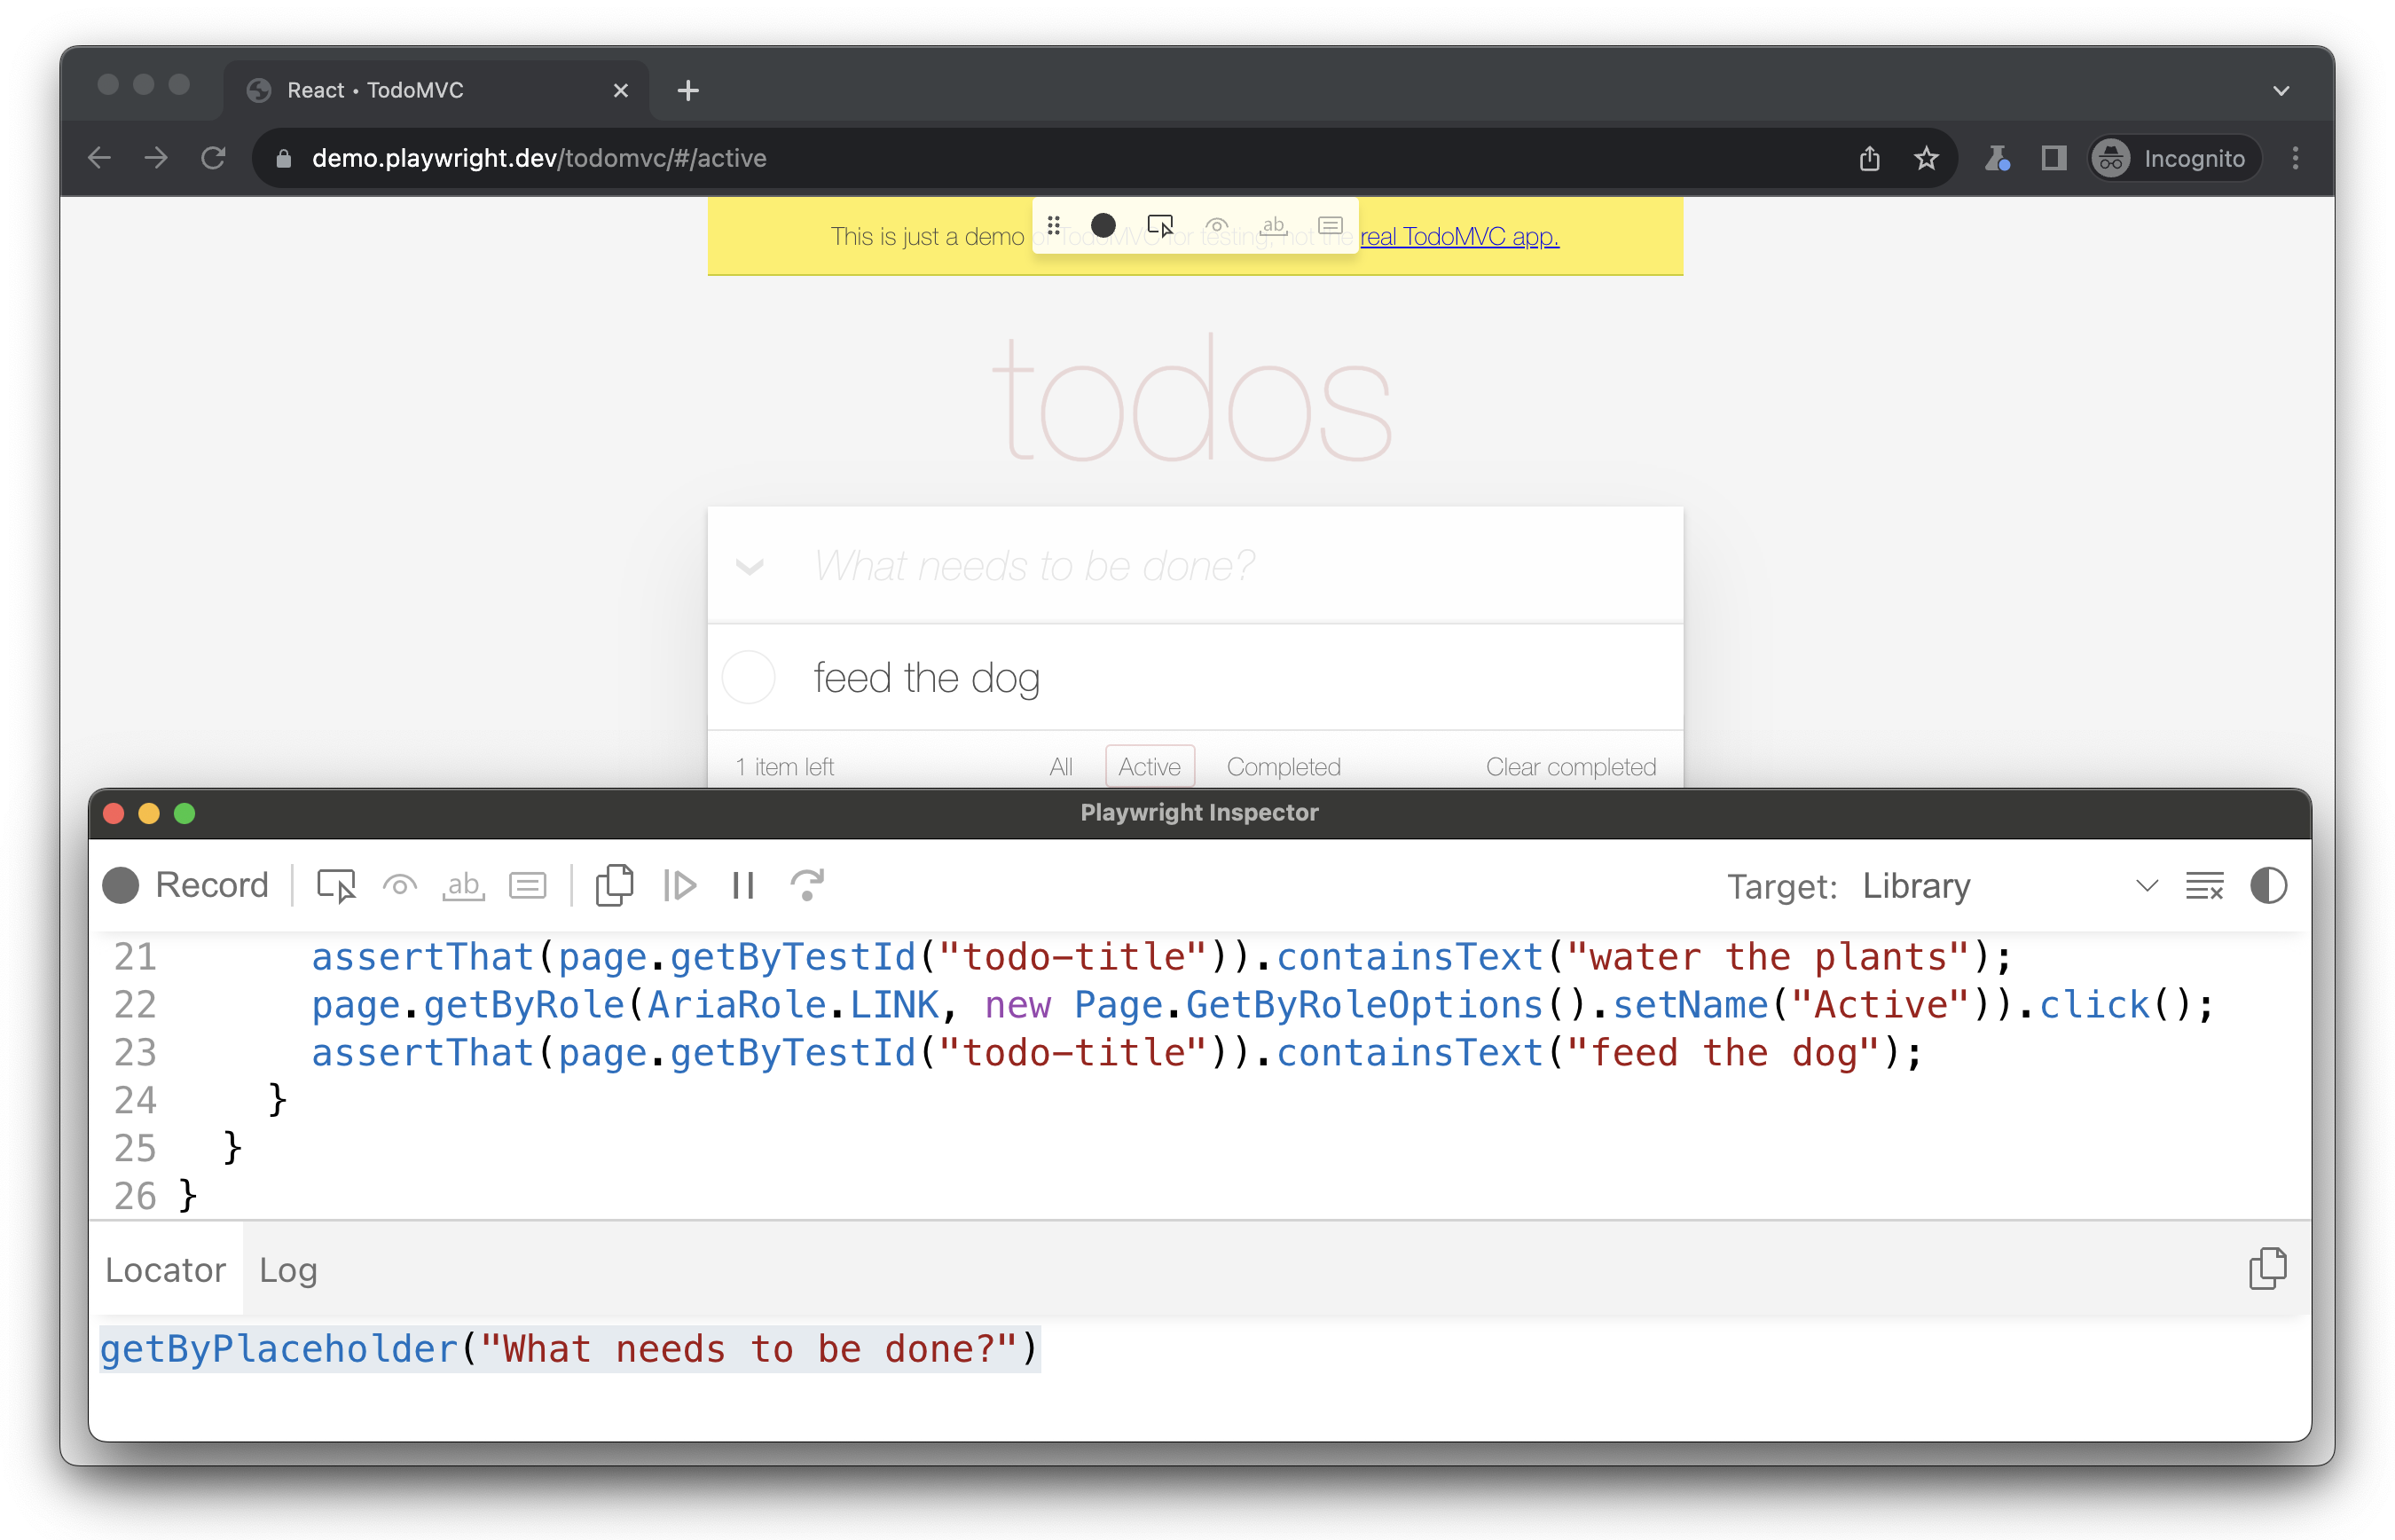Click the overlay assert value icon
This screenshot has width=2395, height=1540.
tap(1330, 226)
